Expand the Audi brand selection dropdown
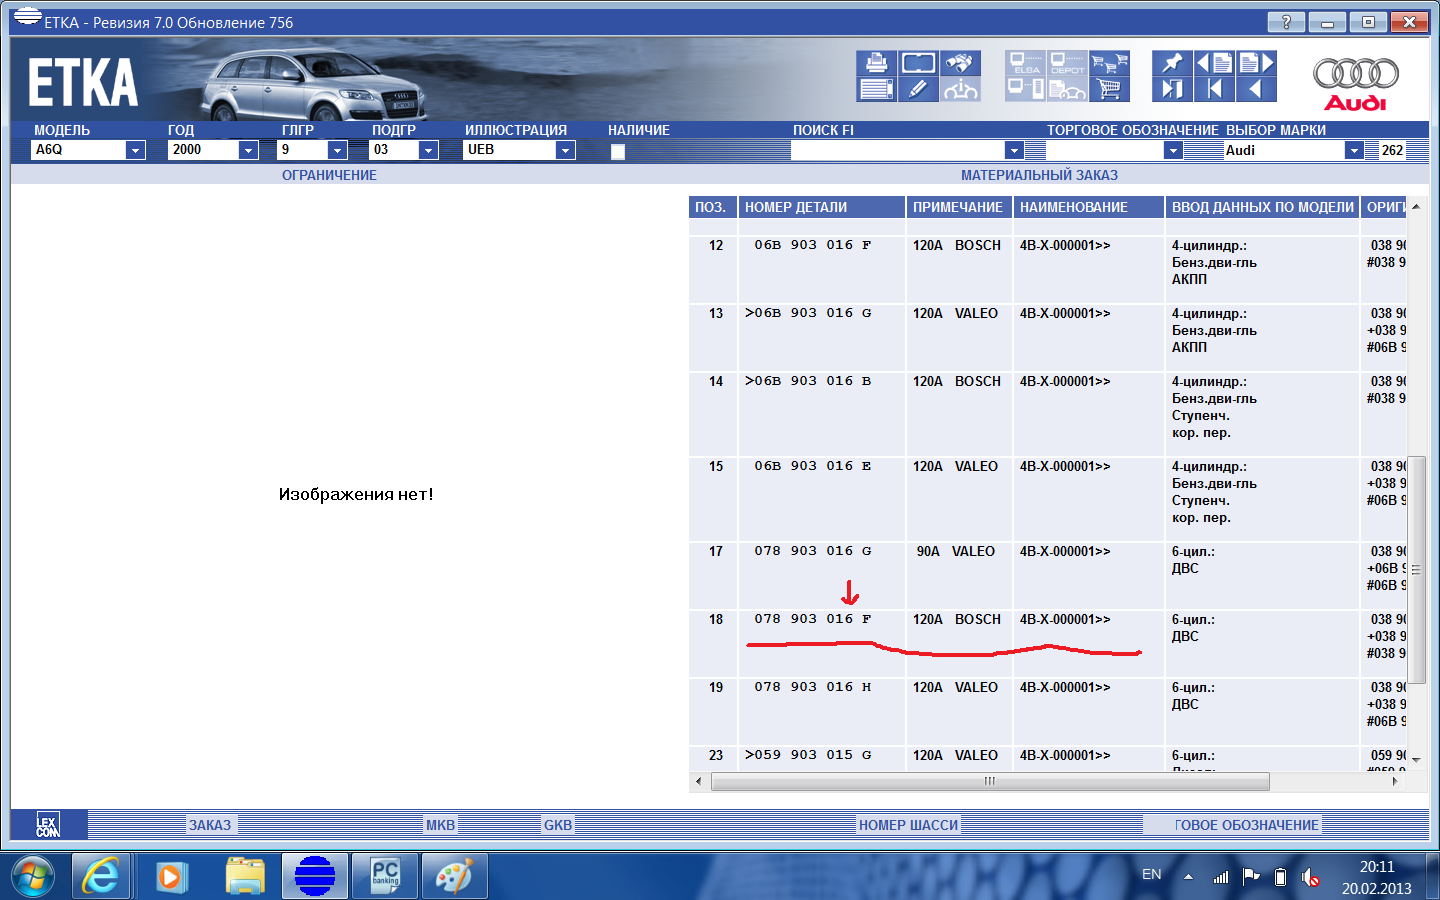 [x=1353, y=150]
